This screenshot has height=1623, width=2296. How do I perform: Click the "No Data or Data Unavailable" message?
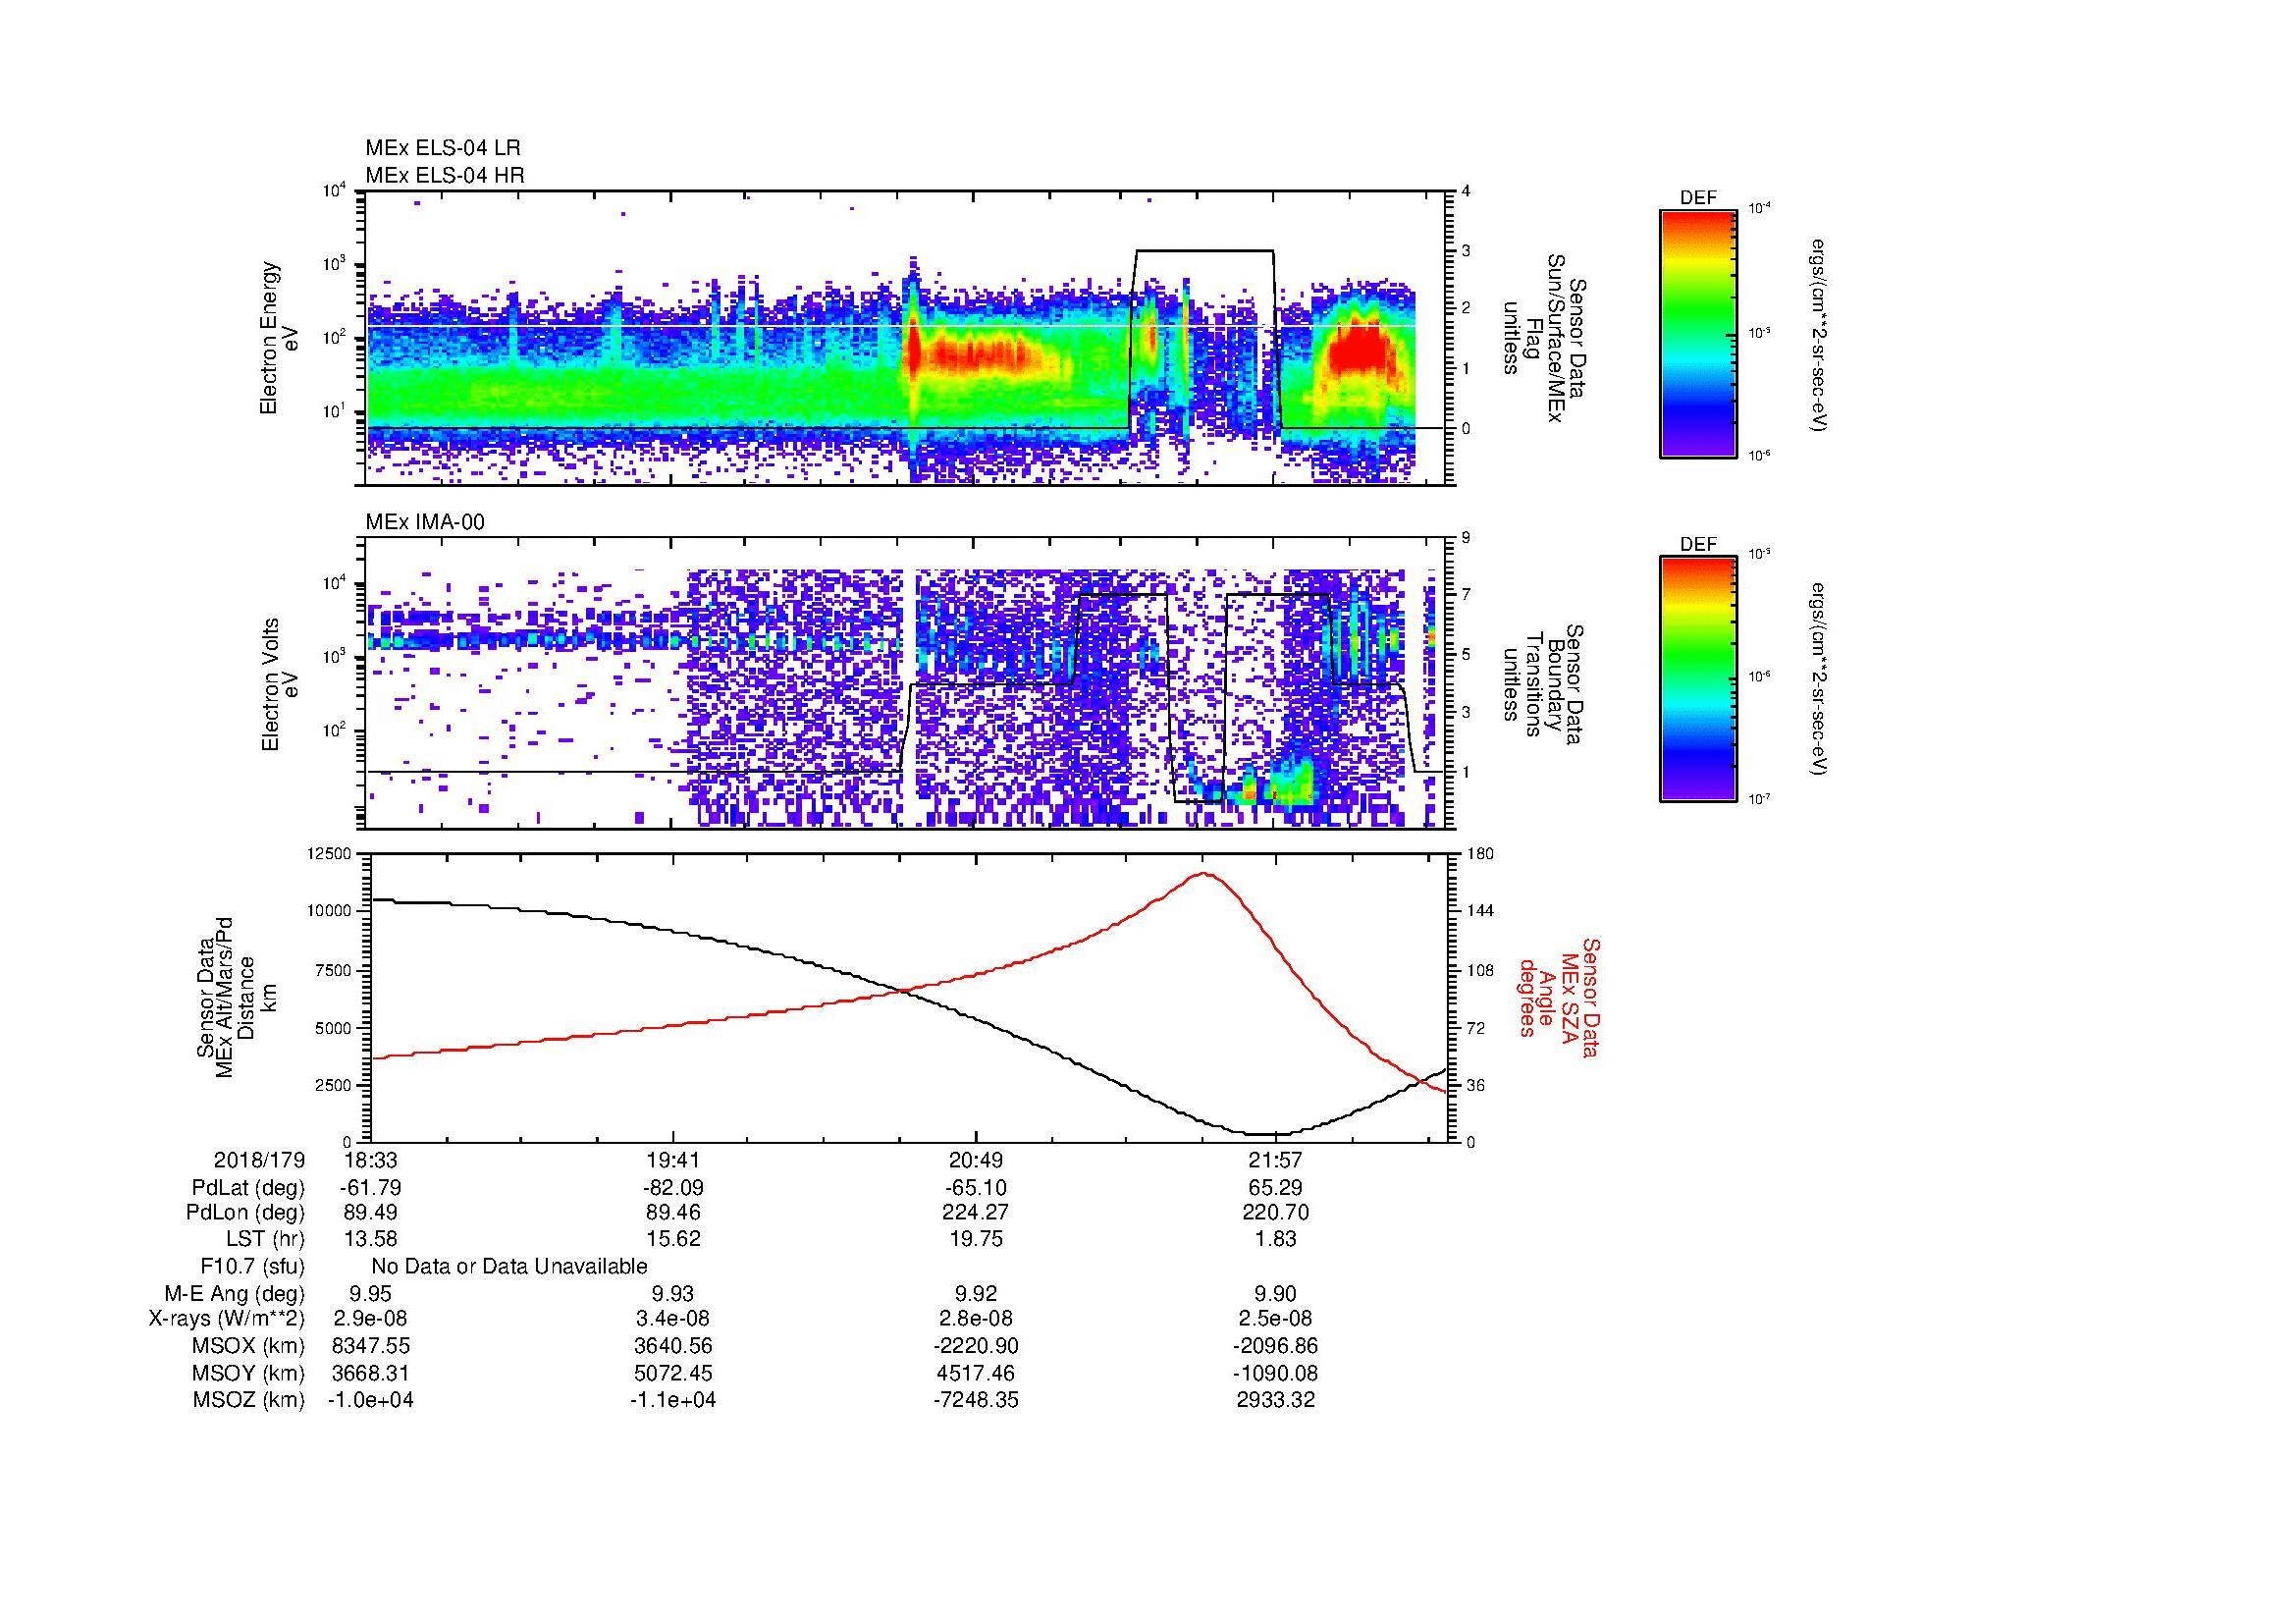pos(509,1267)
